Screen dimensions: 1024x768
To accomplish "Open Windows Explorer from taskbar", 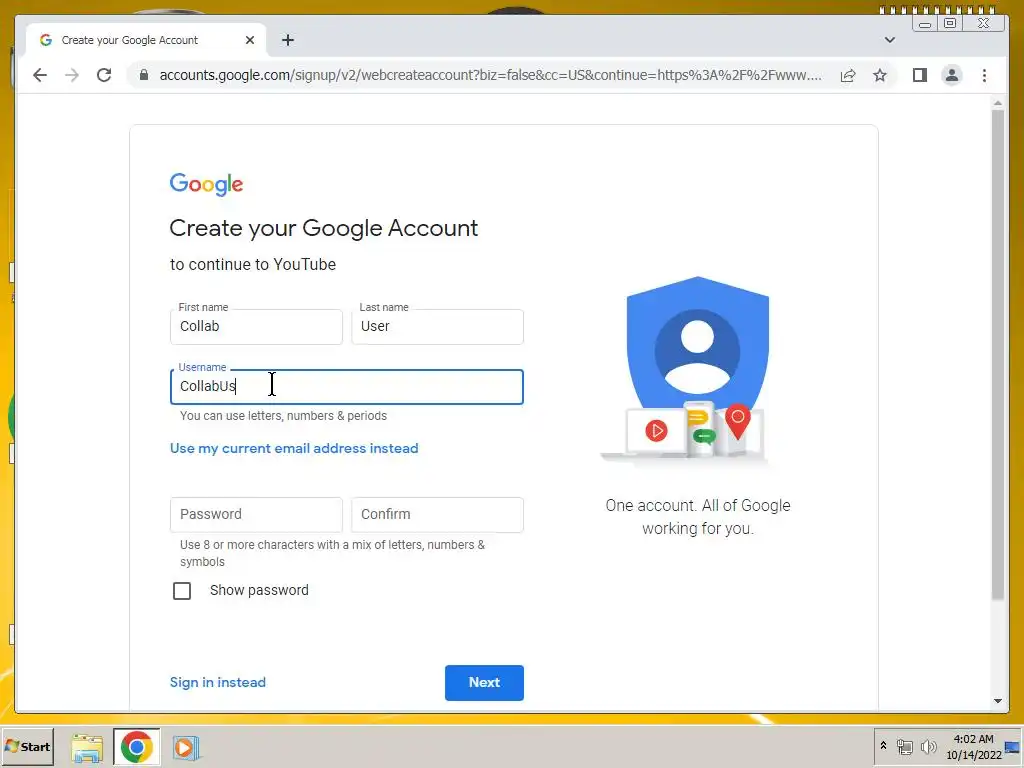I will [87, 748].
